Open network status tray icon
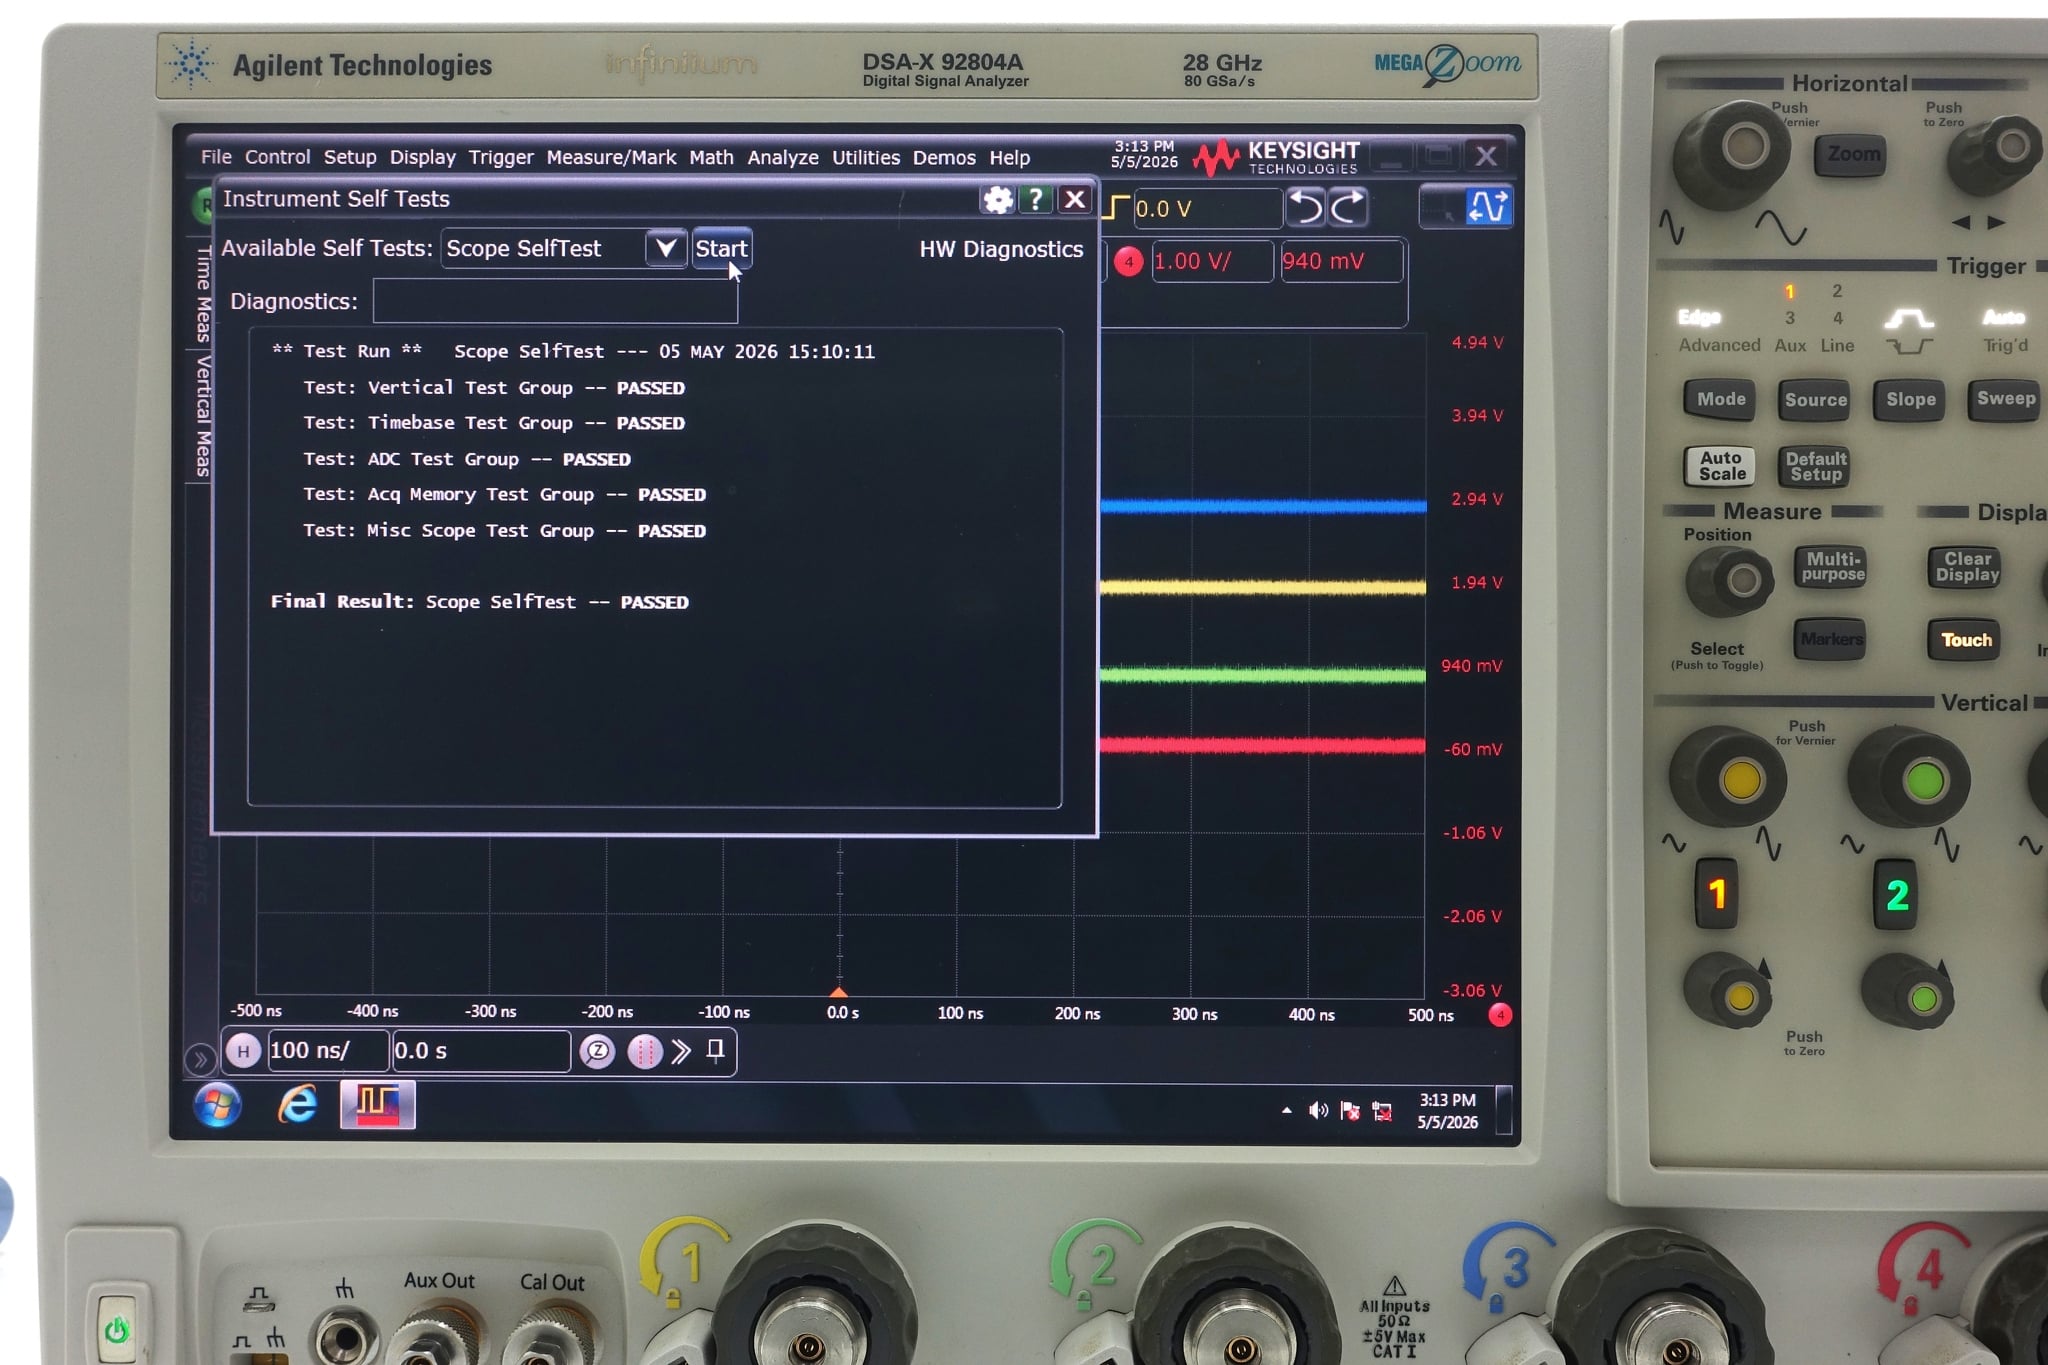Viewport: 2048px width, 1365px height. tap(1382, 1111)
